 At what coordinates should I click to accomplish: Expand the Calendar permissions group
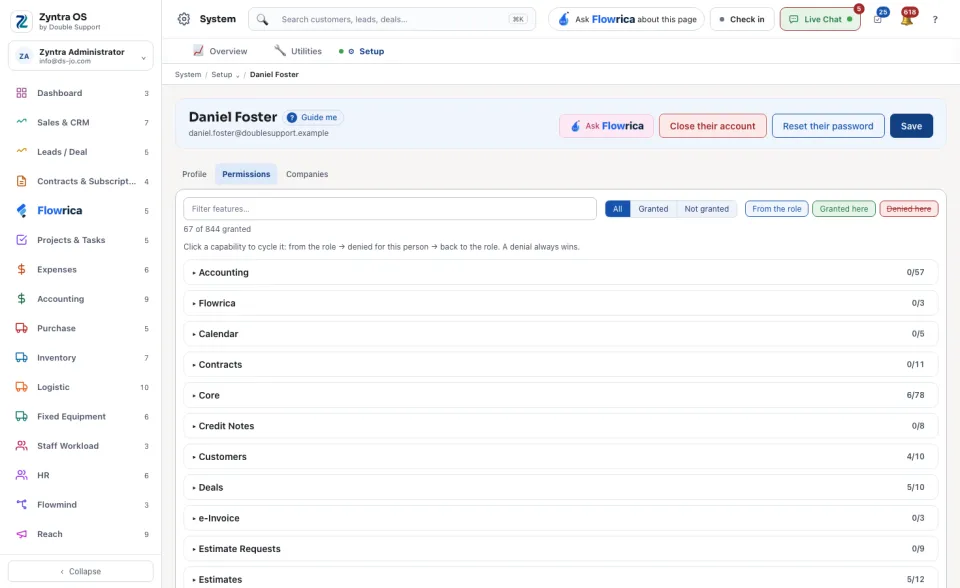[x=560, y=334]
